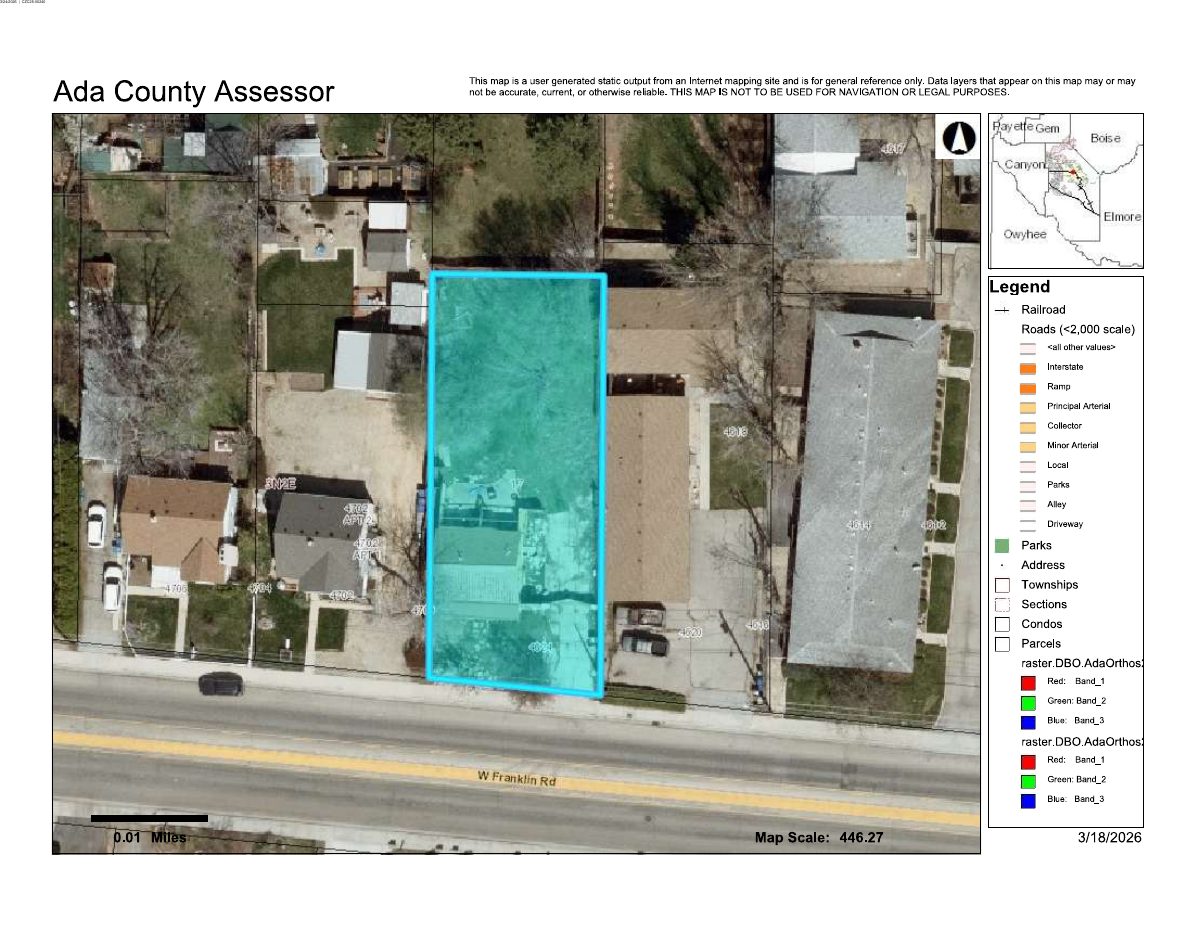Click the Driveway road line symbol
This screenshot has height=928, width=1200.
[1029, 524]
